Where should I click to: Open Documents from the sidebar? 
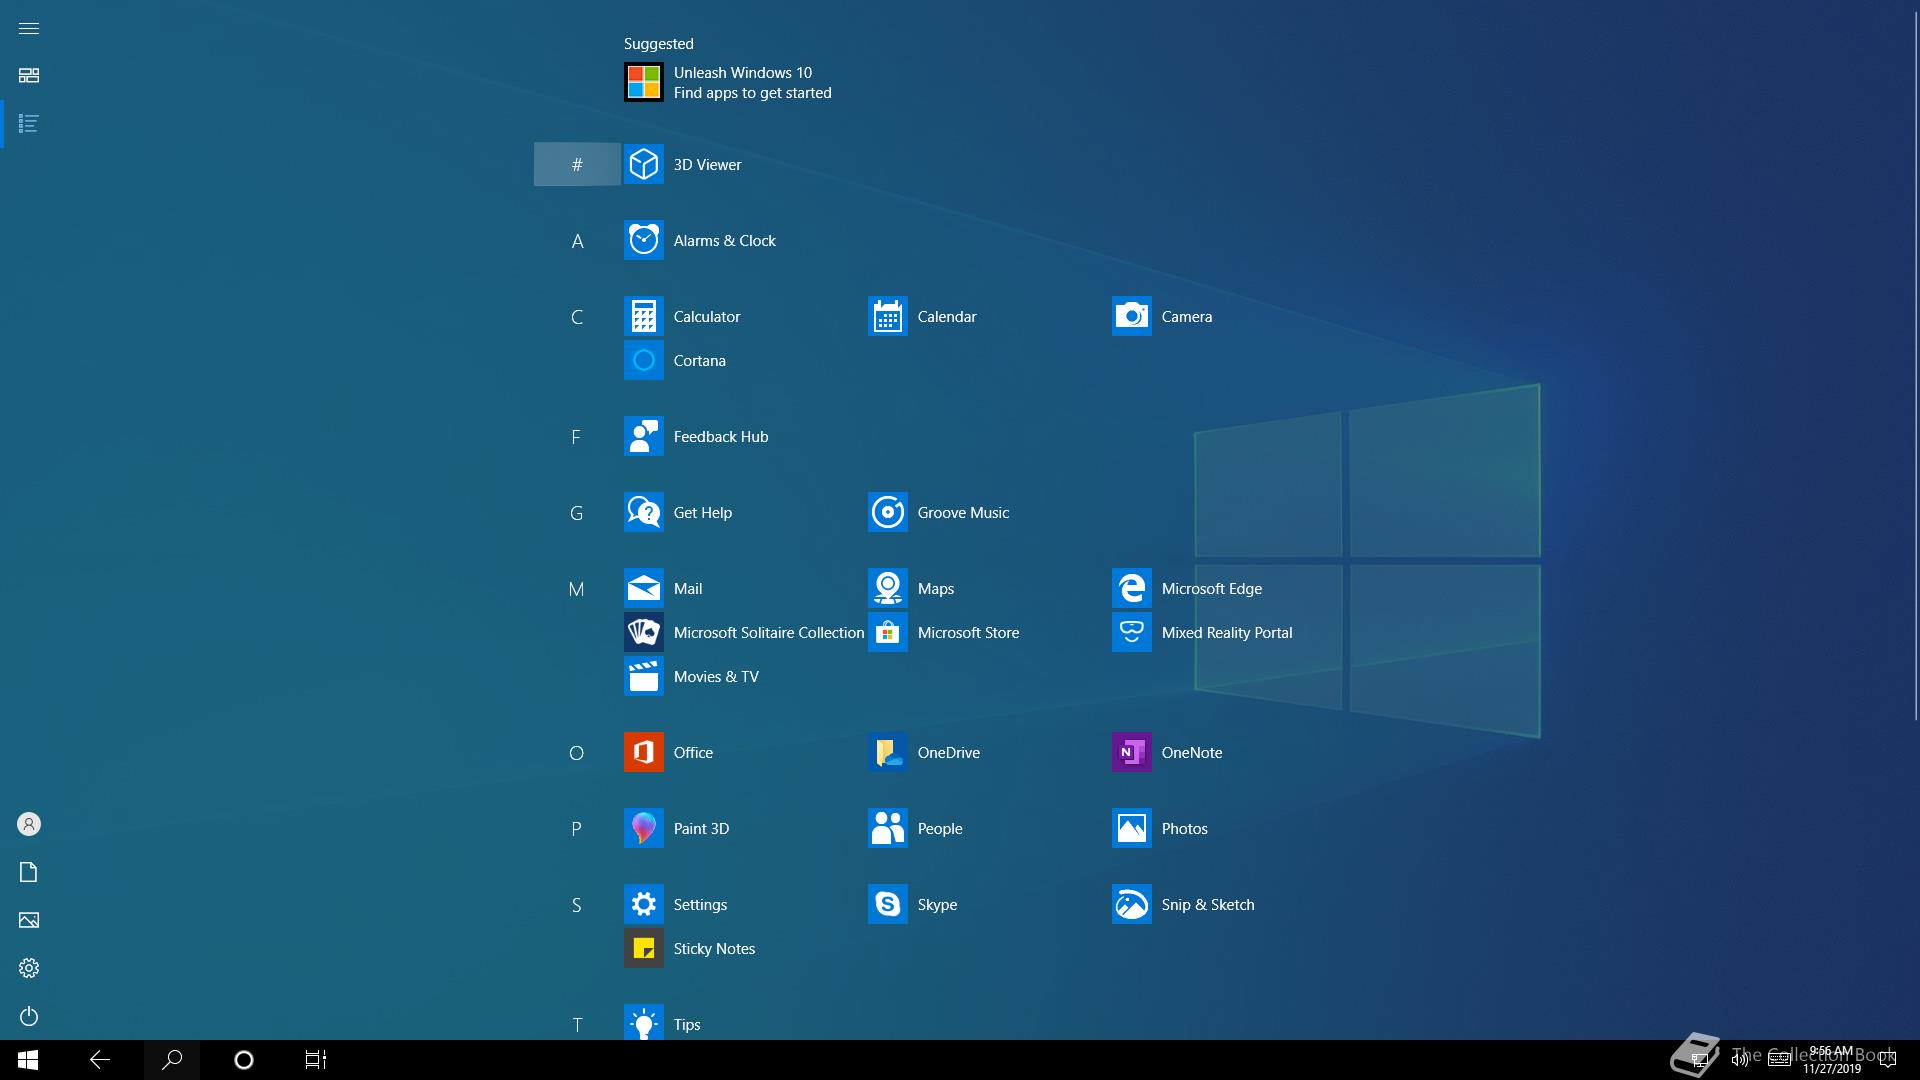(29, 872)
